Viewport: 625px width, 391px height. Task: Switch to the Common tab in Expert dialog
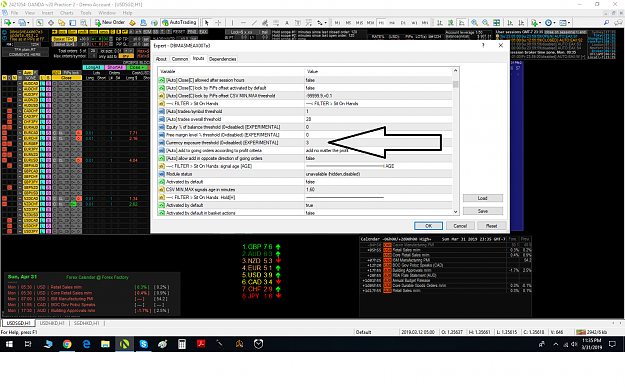[x=180, y=59]
